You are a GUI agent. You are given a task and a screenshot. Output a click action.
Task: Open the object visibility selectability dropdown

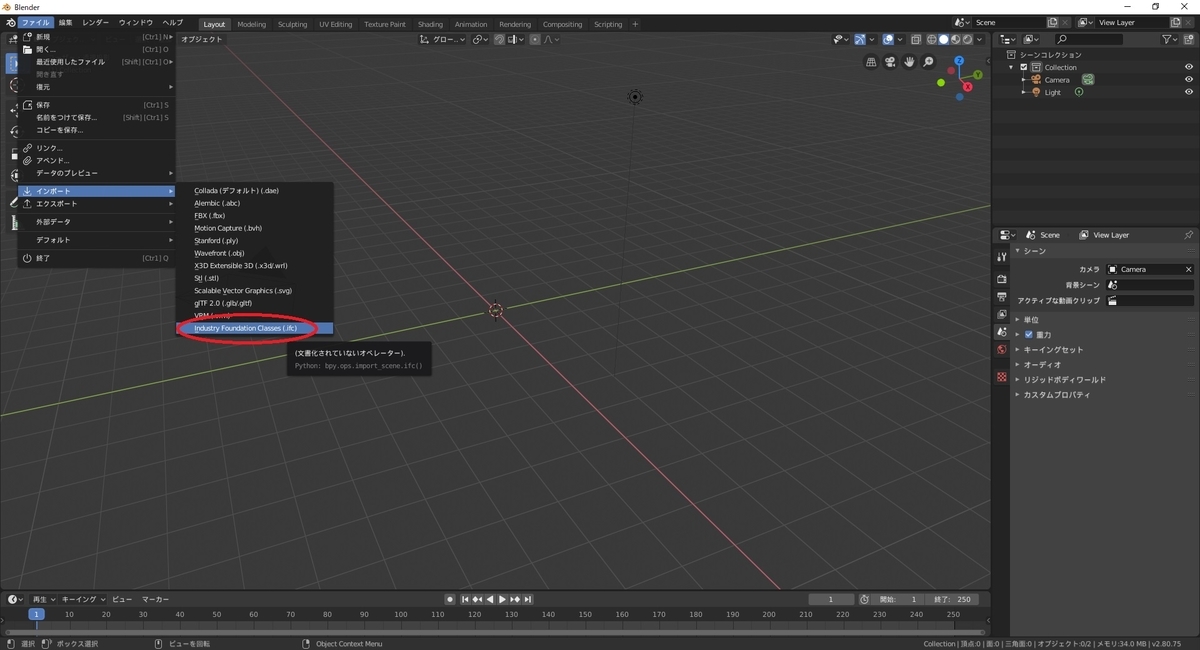pyautogui.click(x=843, y=39)
